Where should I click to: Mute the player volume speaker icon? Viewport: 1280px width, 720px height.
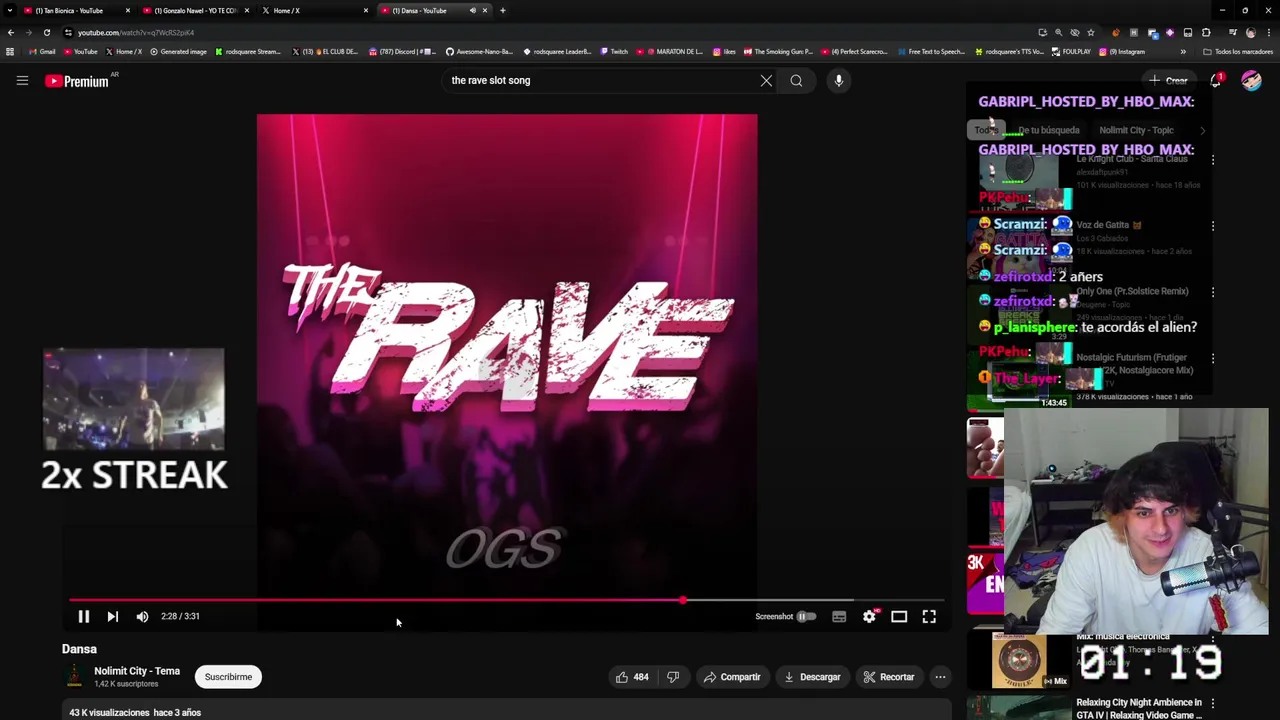(142, 617)
